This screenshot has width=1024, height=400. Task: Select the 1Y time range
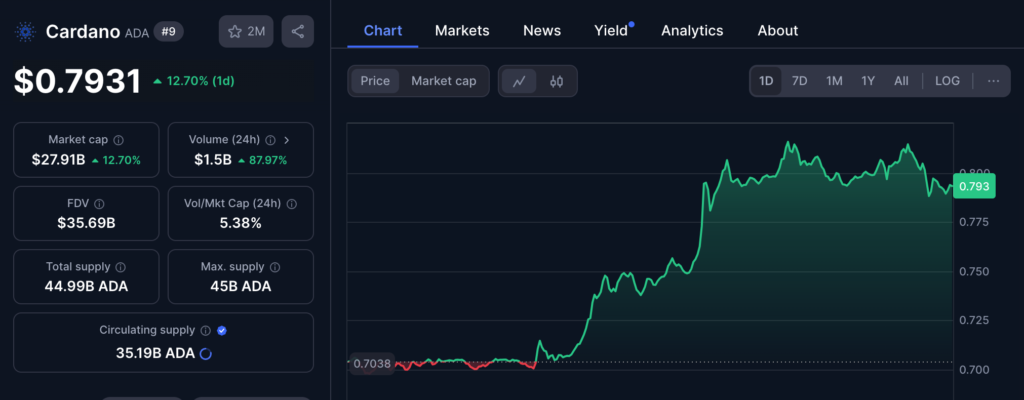[x=867, y=81]
